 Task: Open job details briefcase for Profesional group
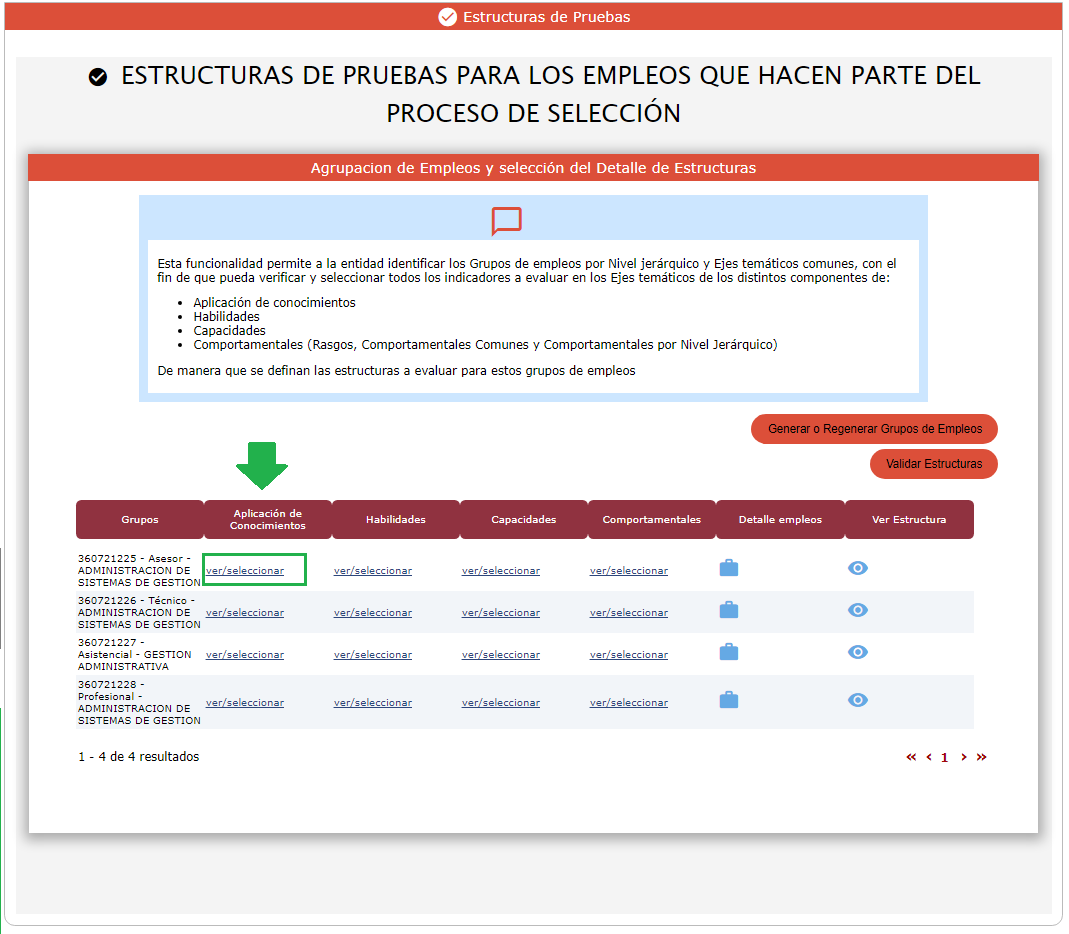click(729, 700)
